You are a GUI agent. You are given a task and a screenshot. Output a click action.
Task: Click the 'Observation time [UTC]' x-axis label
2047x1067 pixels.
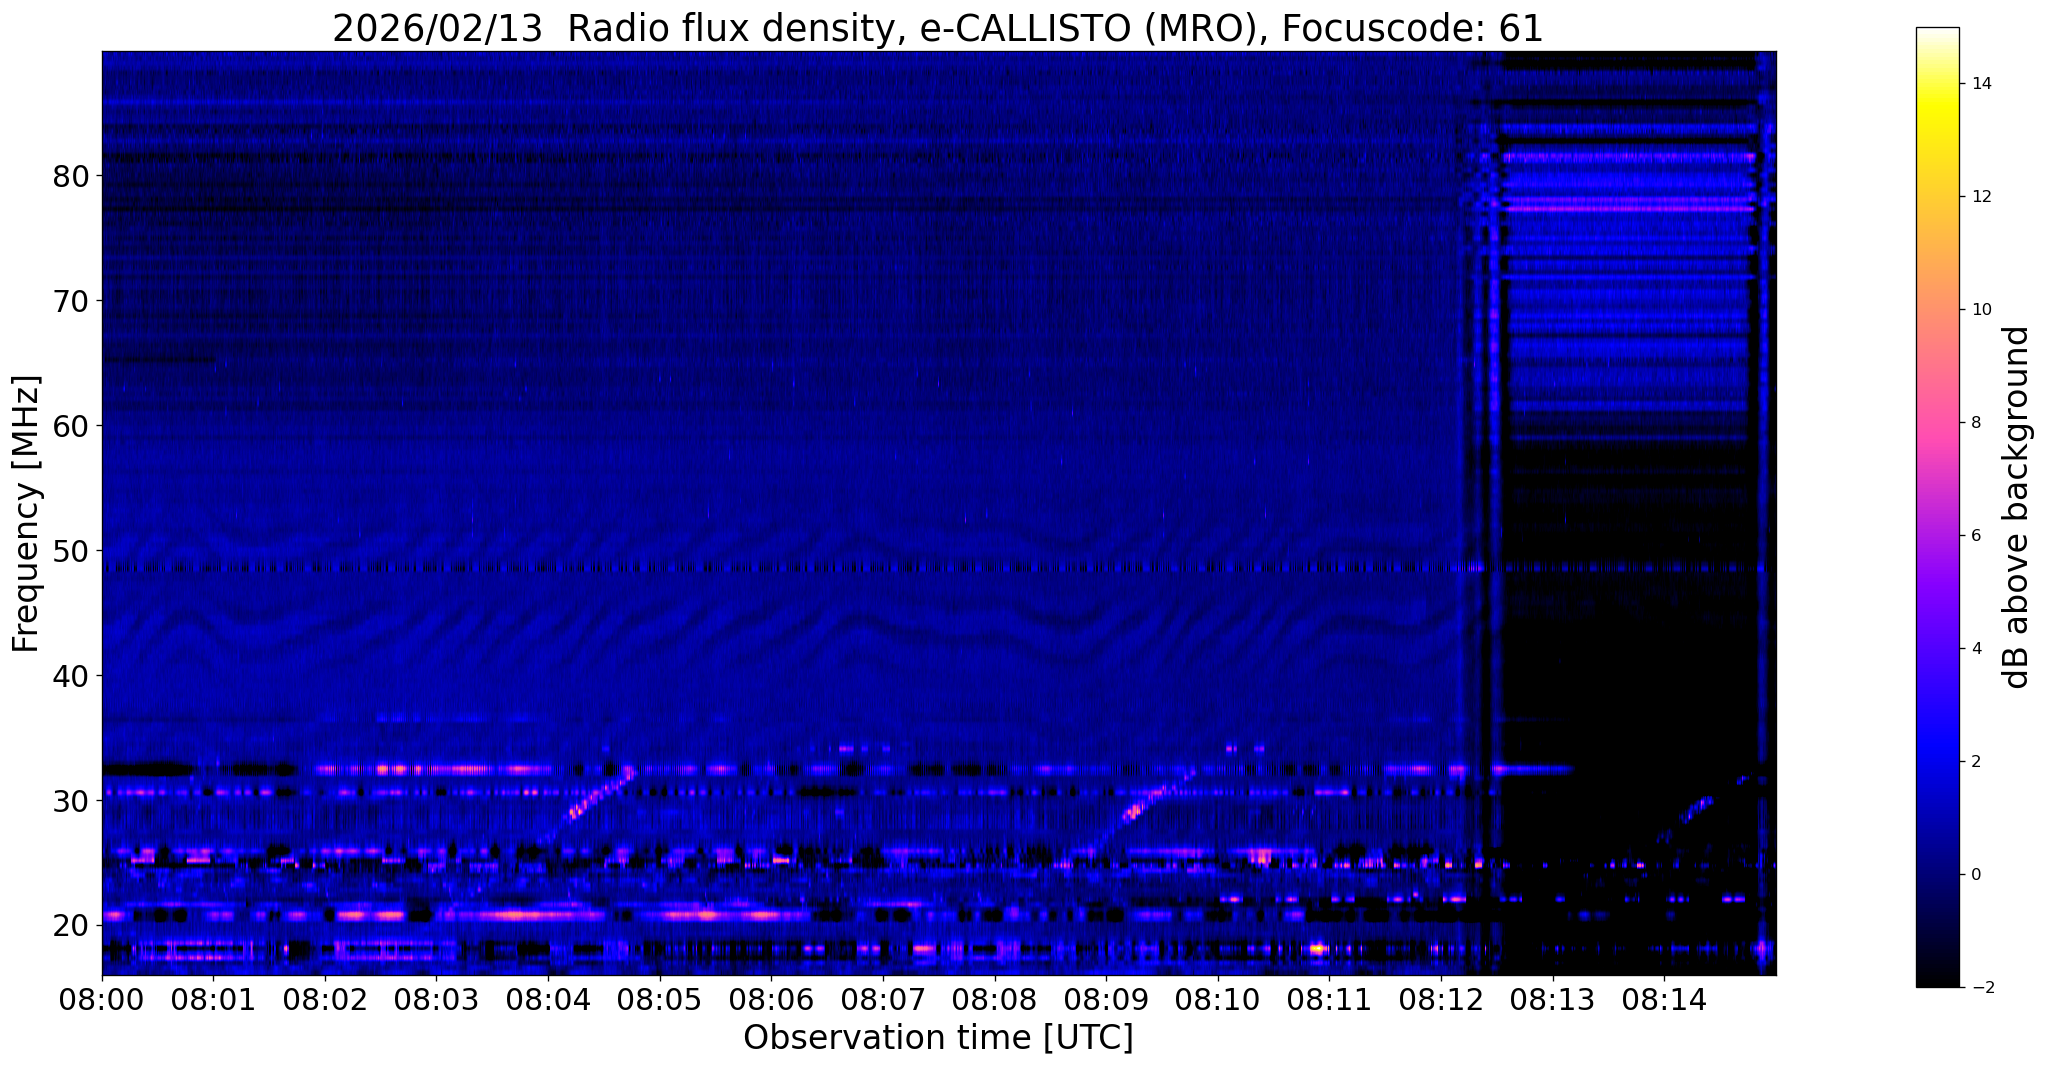pyautogui.click(x=938, y=1038)
